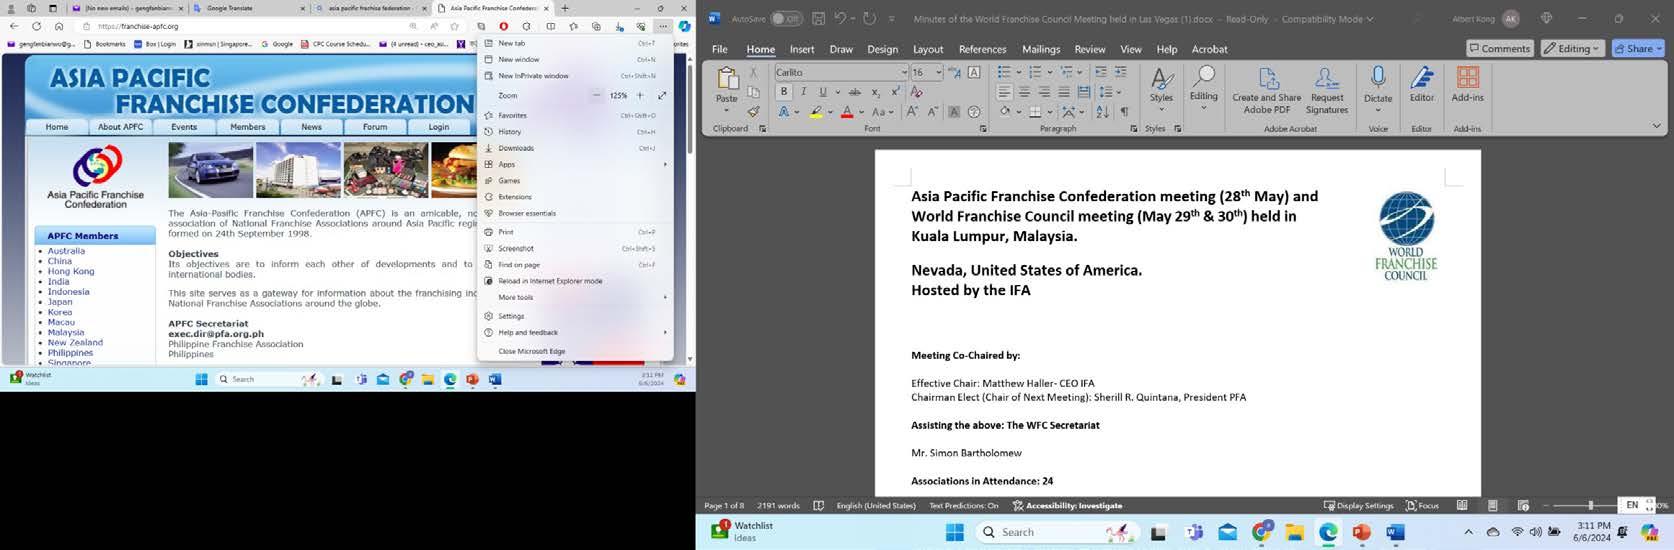Image resolution: width=1674 pixels, height=550 pixels.
Task: Show paragraph marks with pilcrow icon
Action: click(1124, 111)
